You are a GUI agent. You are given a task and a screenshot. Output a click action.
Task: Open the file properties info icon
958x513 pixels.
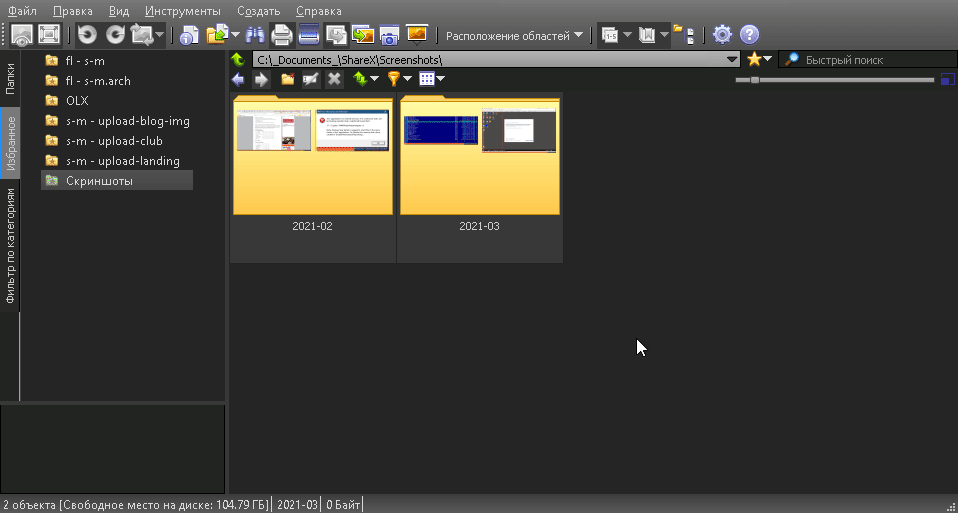point(189,35)
